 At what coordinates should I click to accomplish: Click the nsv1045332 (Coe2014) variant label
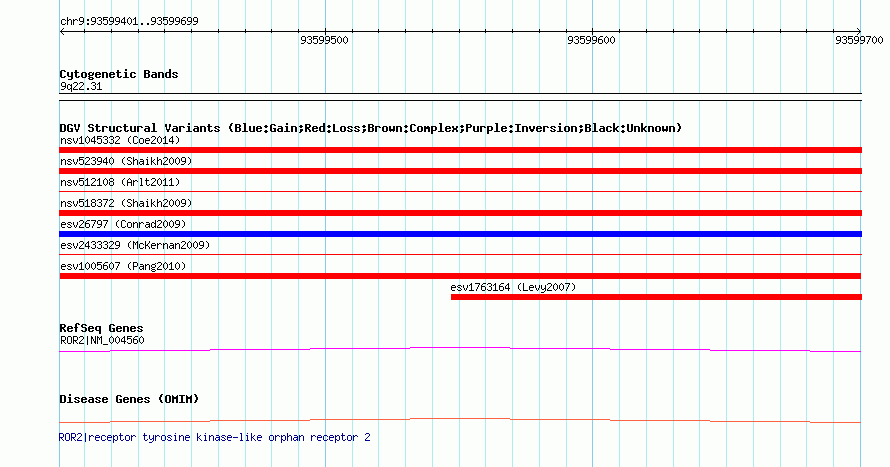120,140
